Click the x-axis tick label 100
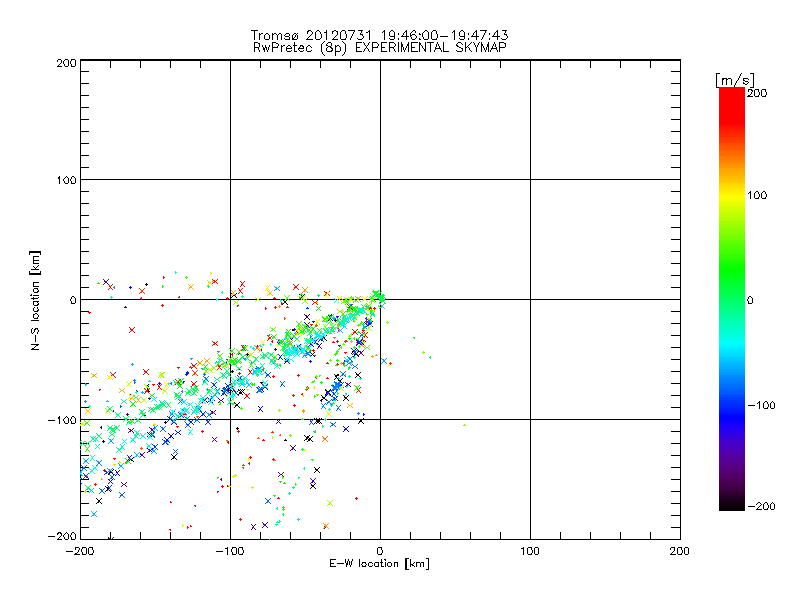Image resolution: width=800 pixels, height=600 pixels. [x=529, y=550]
